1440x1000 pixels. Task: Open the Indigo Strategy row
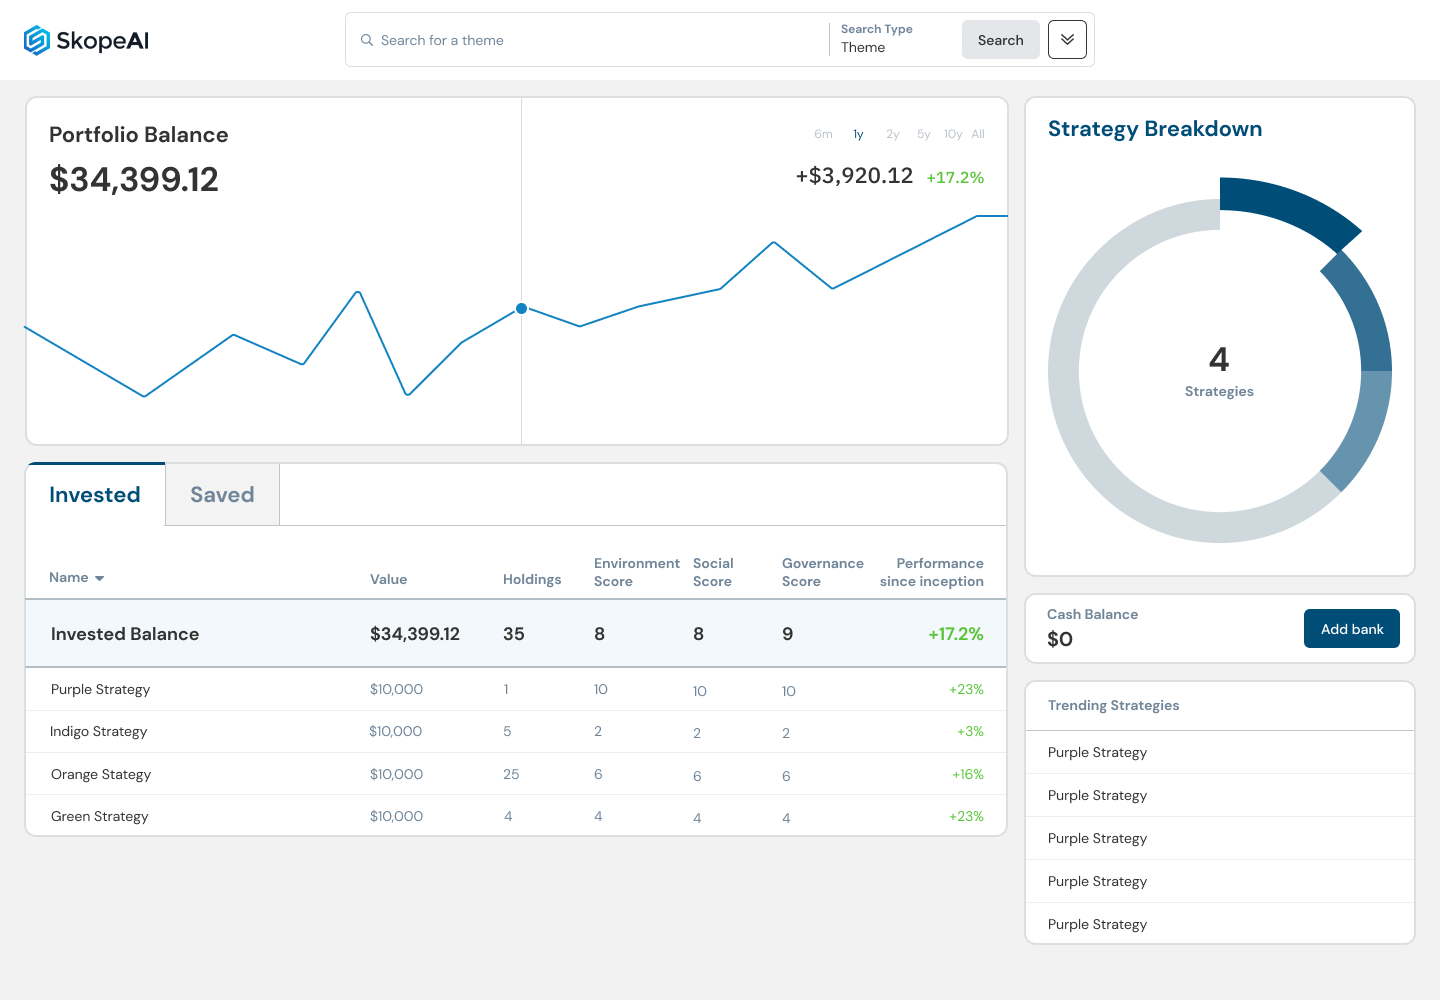516,732
